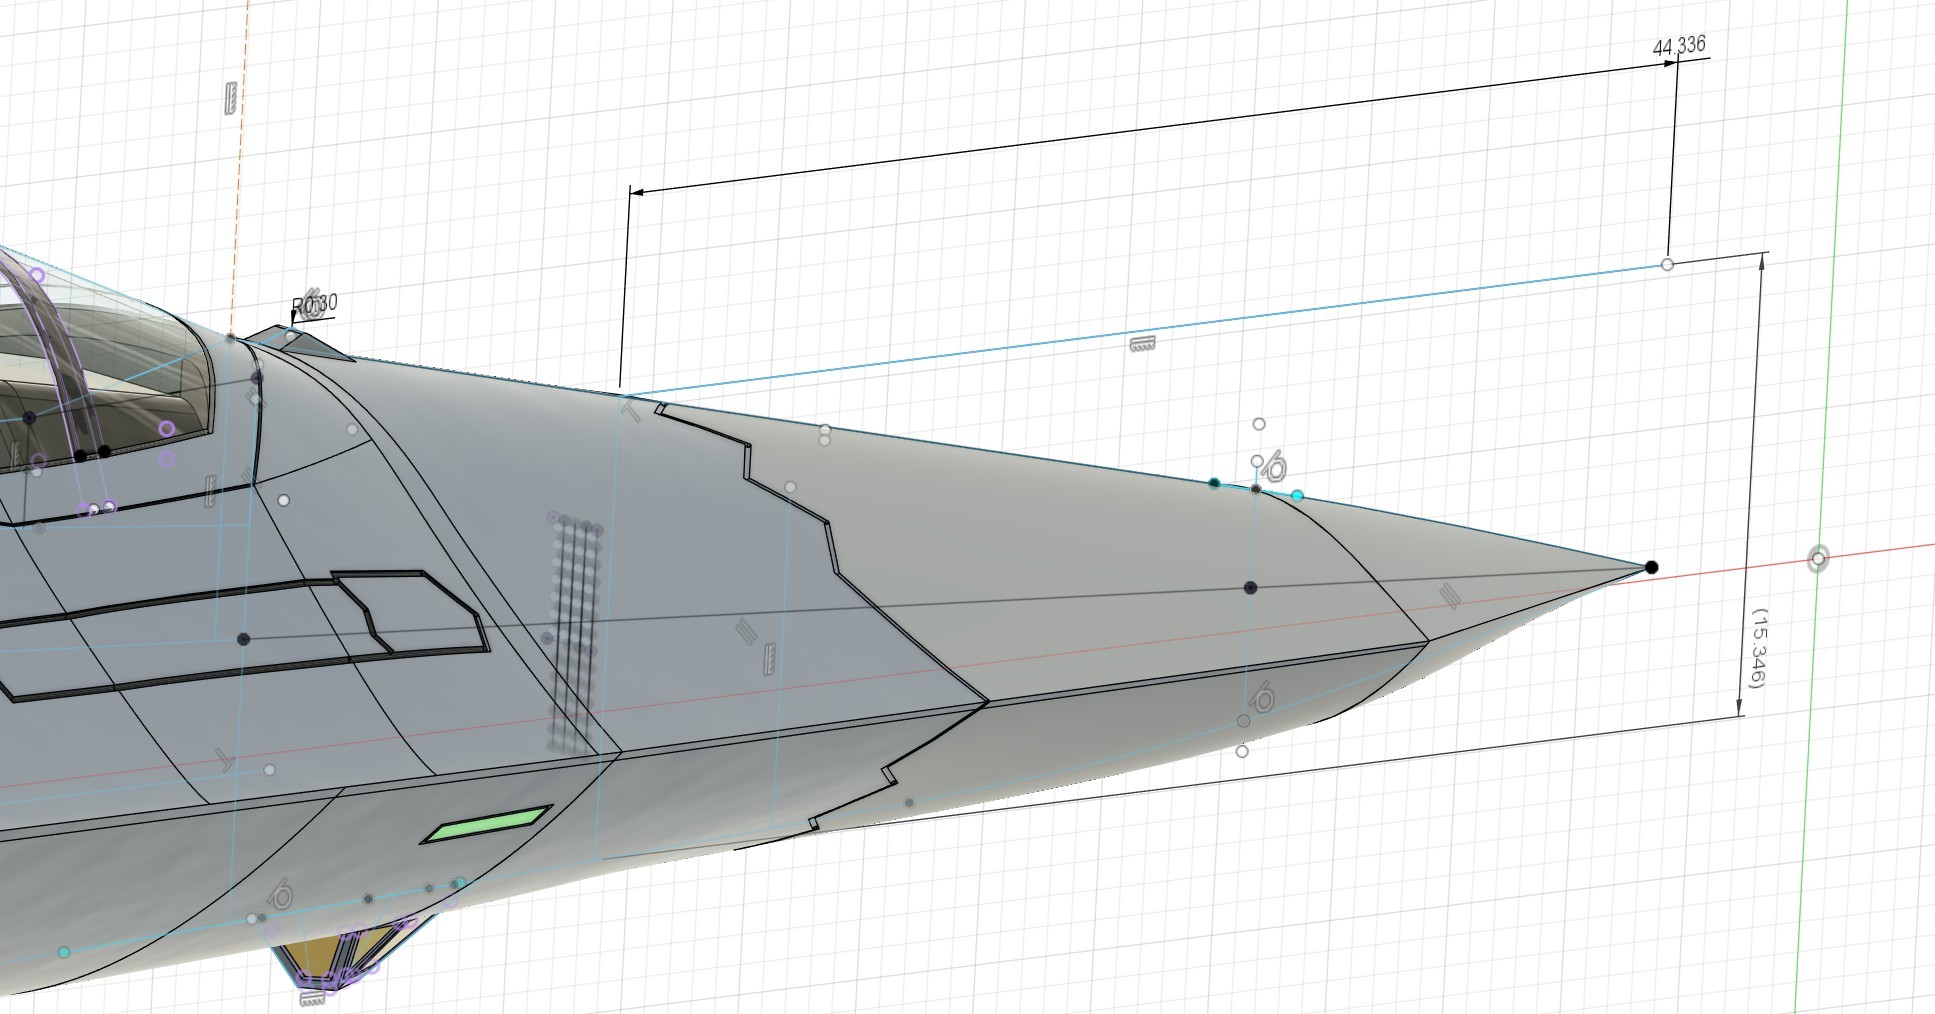
Task: Select perpendicular constraint icon at blue line start
Action: [630, 406]
